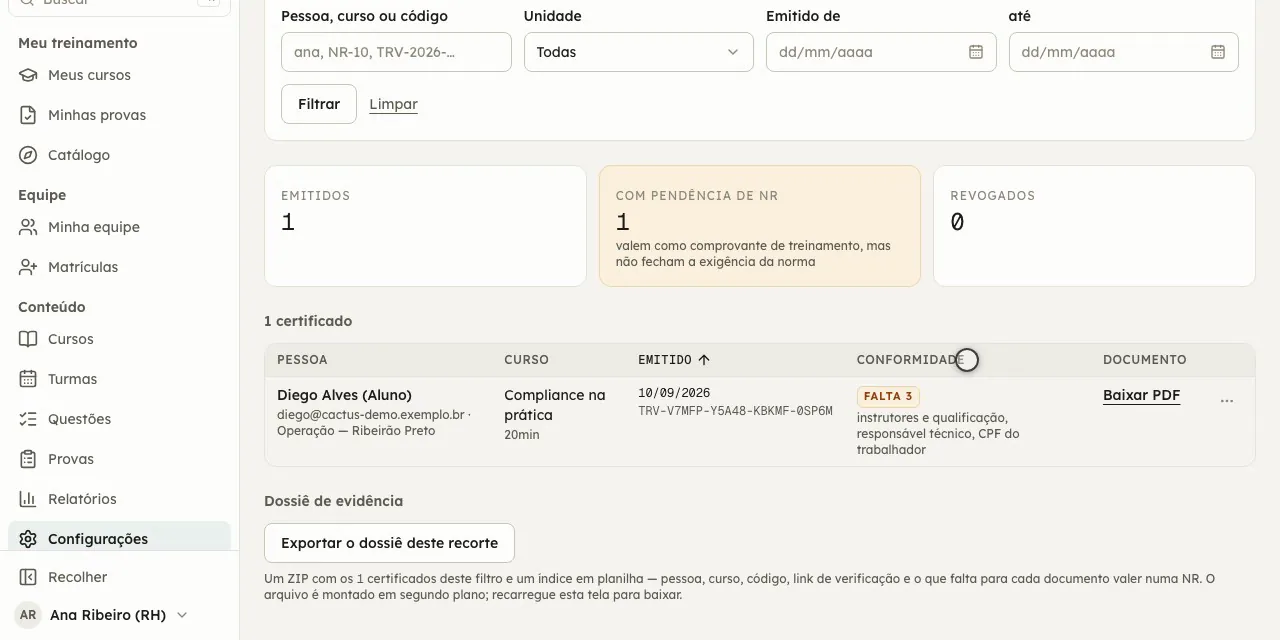Click the Filtrar button

(319, 104)
